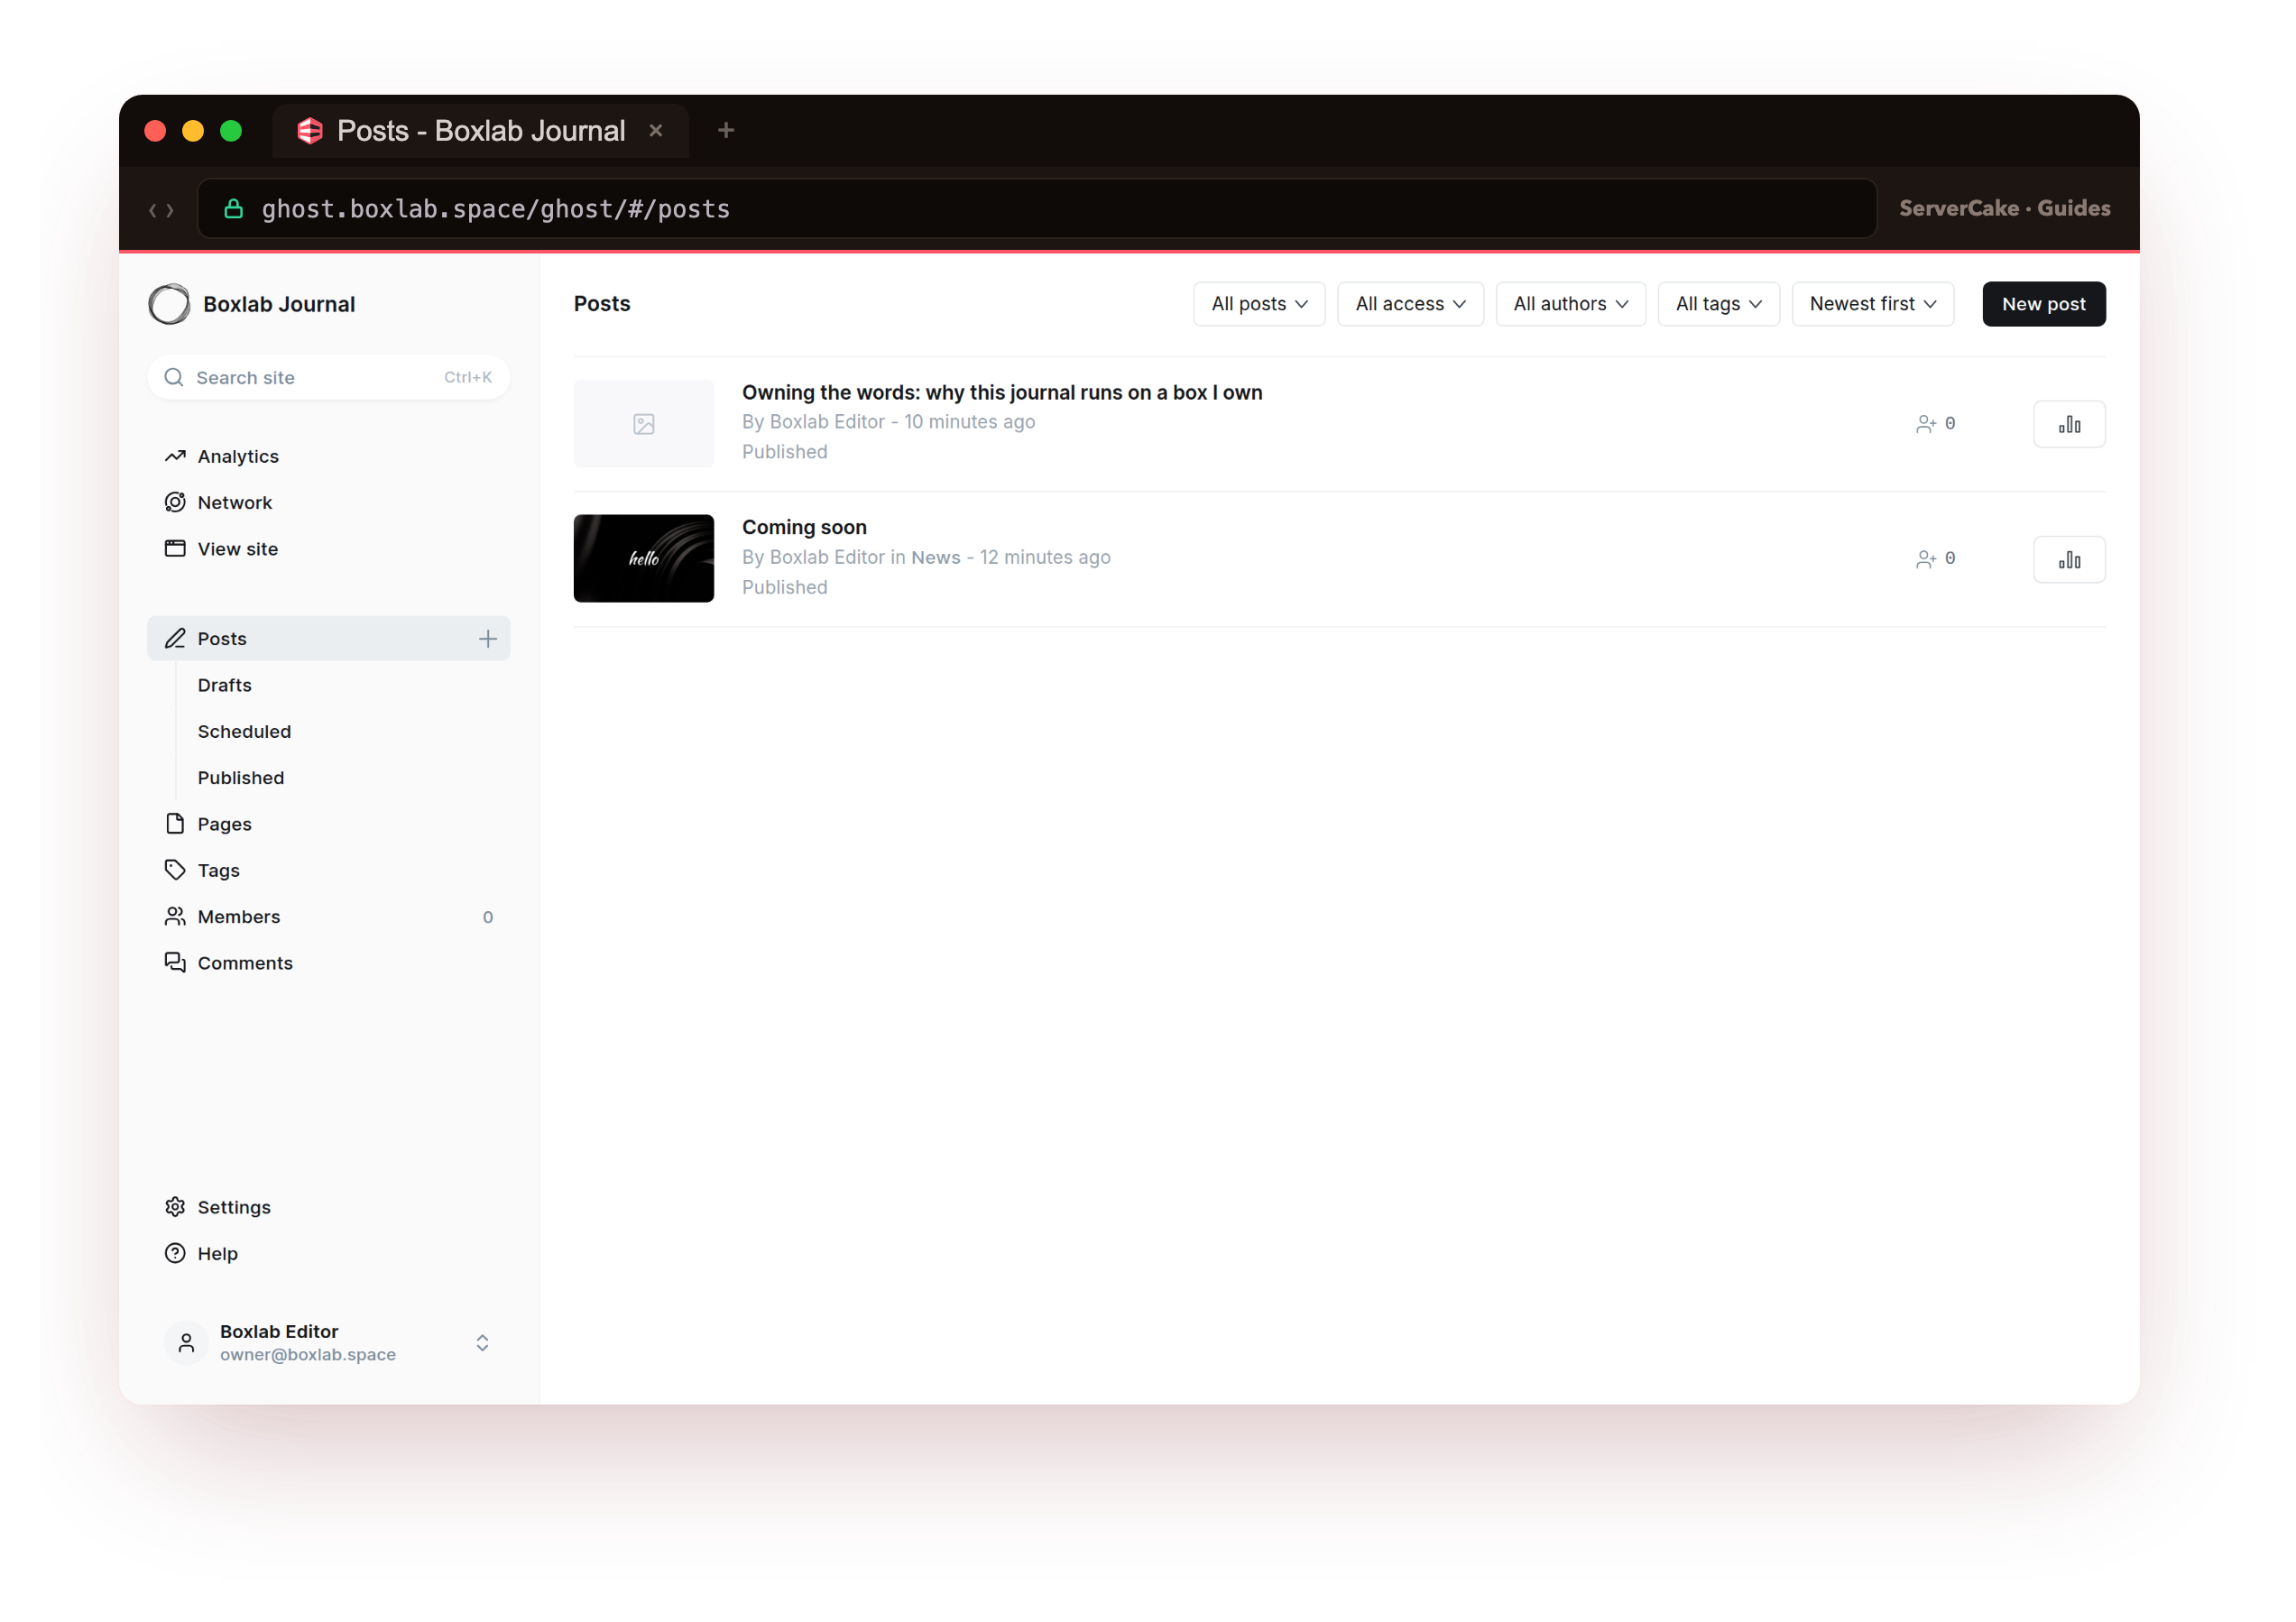The height and width of the screenshot is (1622, 2296).
Task: Open the 'Coming soon' post
Action: tap(804, 527)
